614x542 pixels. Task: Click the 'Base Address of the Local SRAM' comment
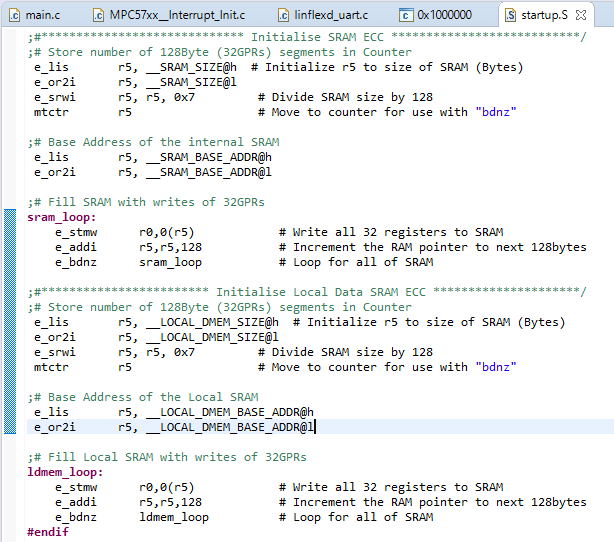(143, 397)
